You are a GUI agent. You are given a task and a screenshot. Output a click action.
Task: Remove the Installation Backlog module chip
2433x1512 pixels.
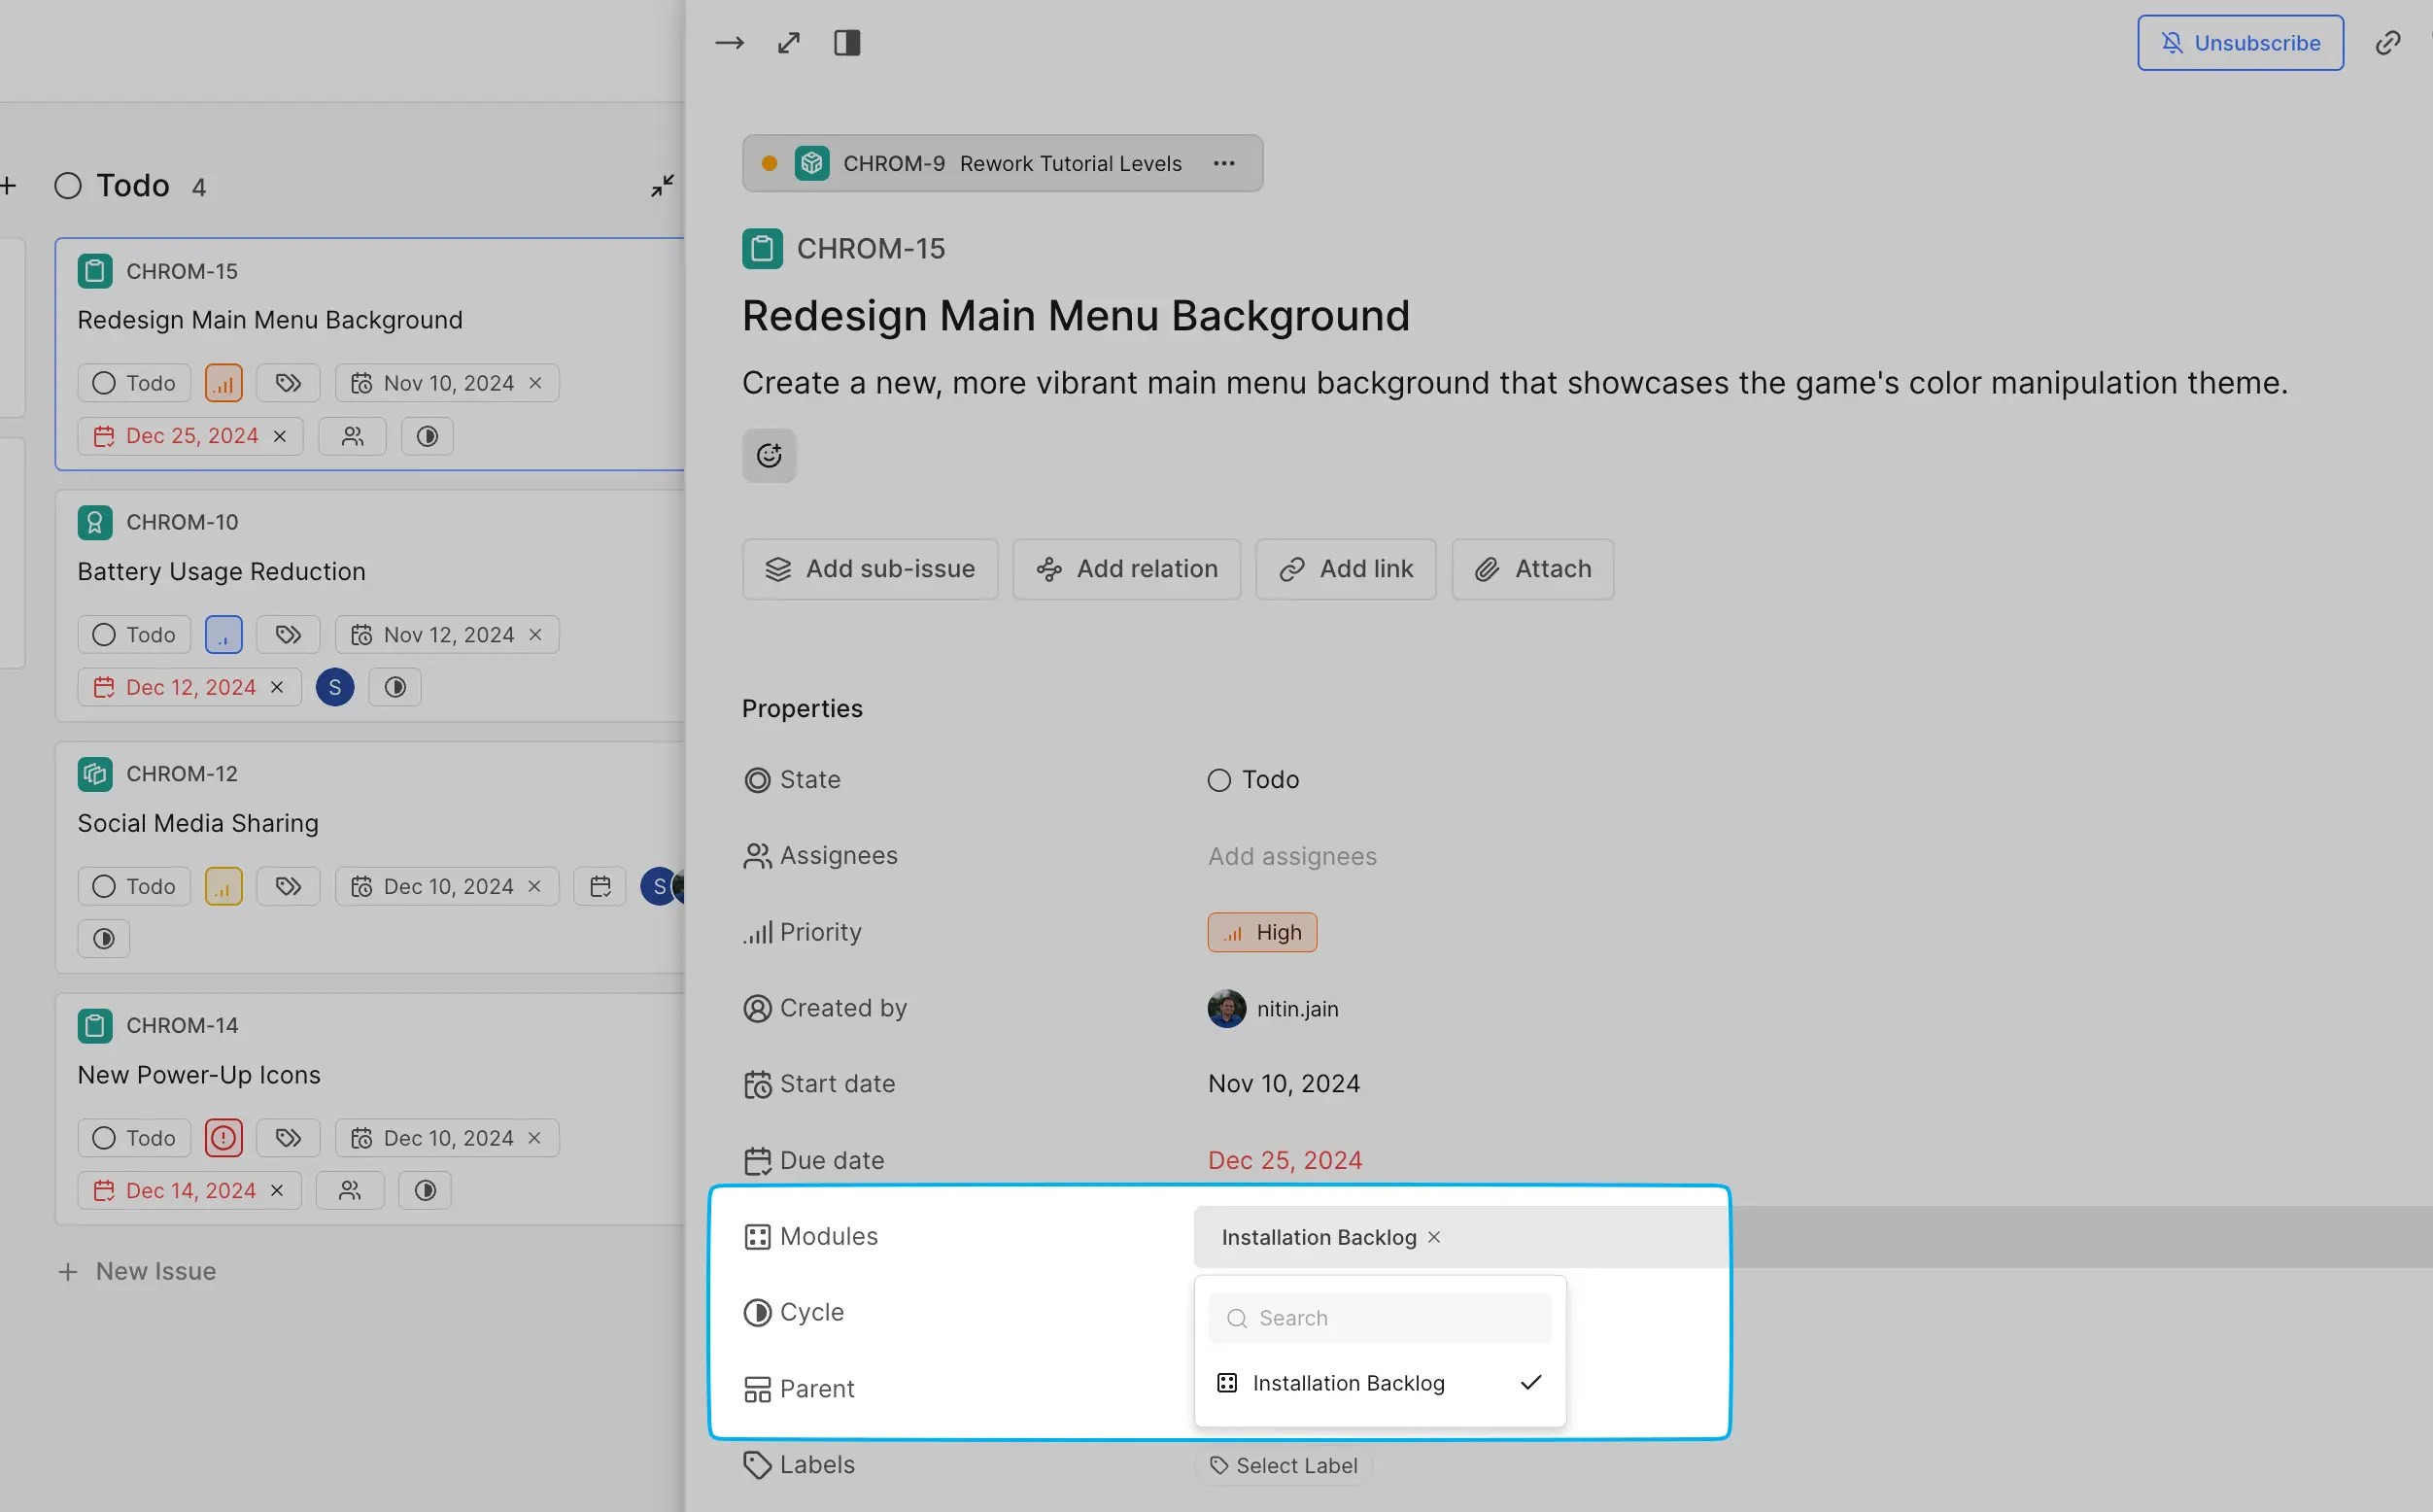click(1434, 1238)
